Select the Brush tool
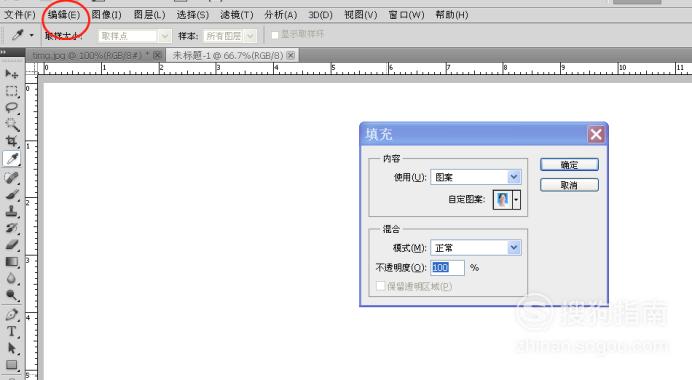Image resolution: width=692 pixels, height=380 pixels. coord(11,194)
